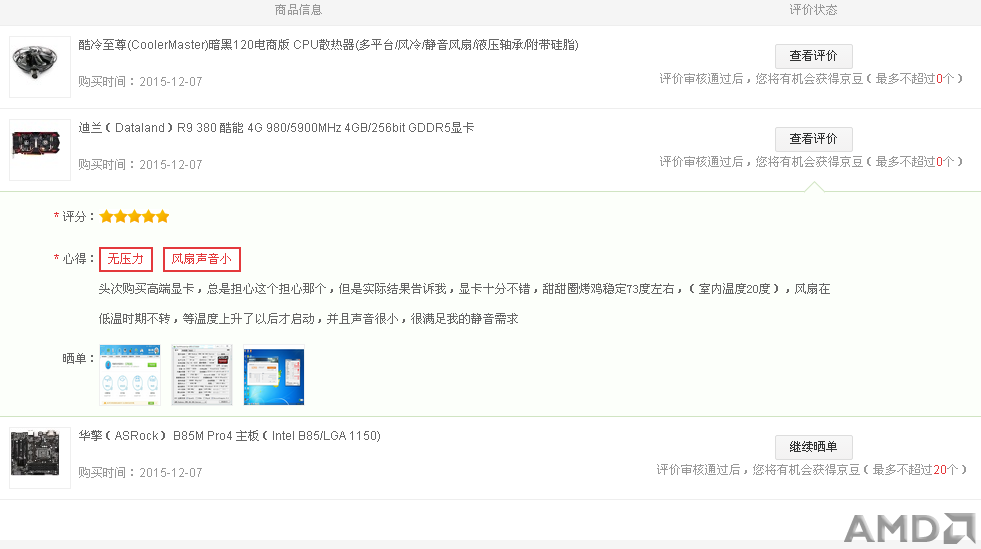Open the first 晒单 screenshot thumbnail

click(x=130, y=375)
